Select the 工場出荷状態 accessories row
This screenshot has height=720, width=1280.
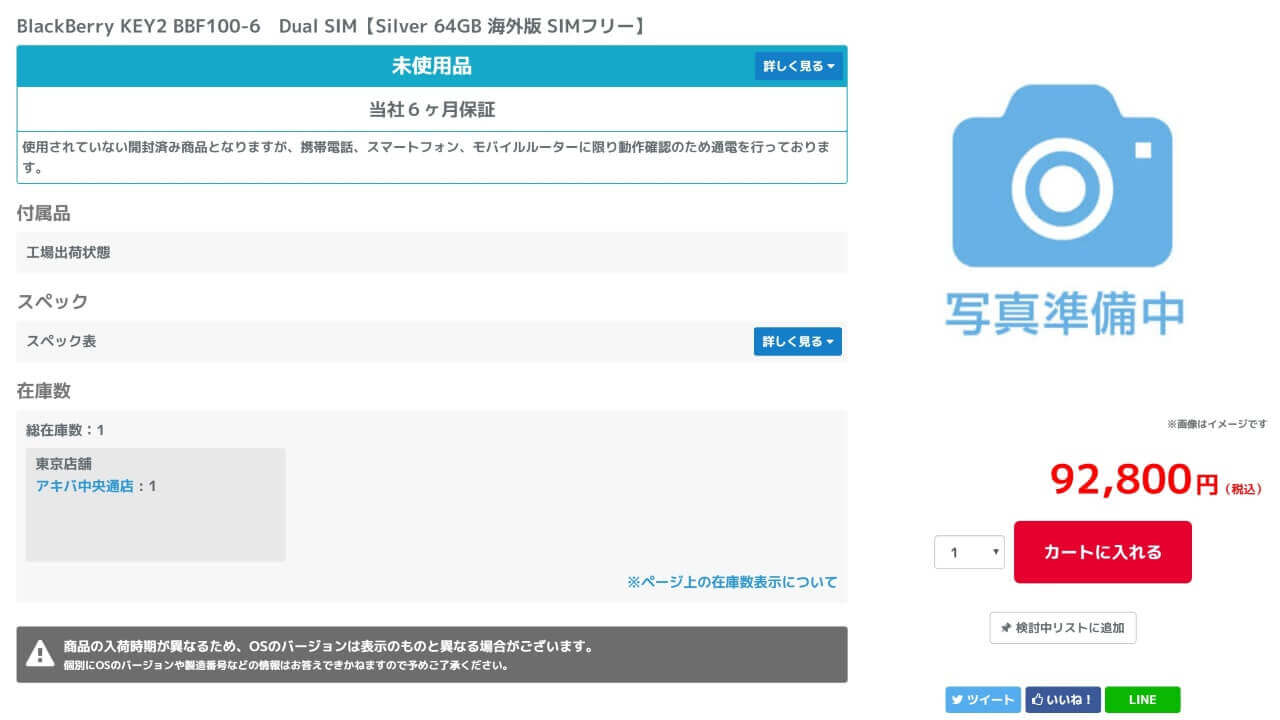(68, 252)
